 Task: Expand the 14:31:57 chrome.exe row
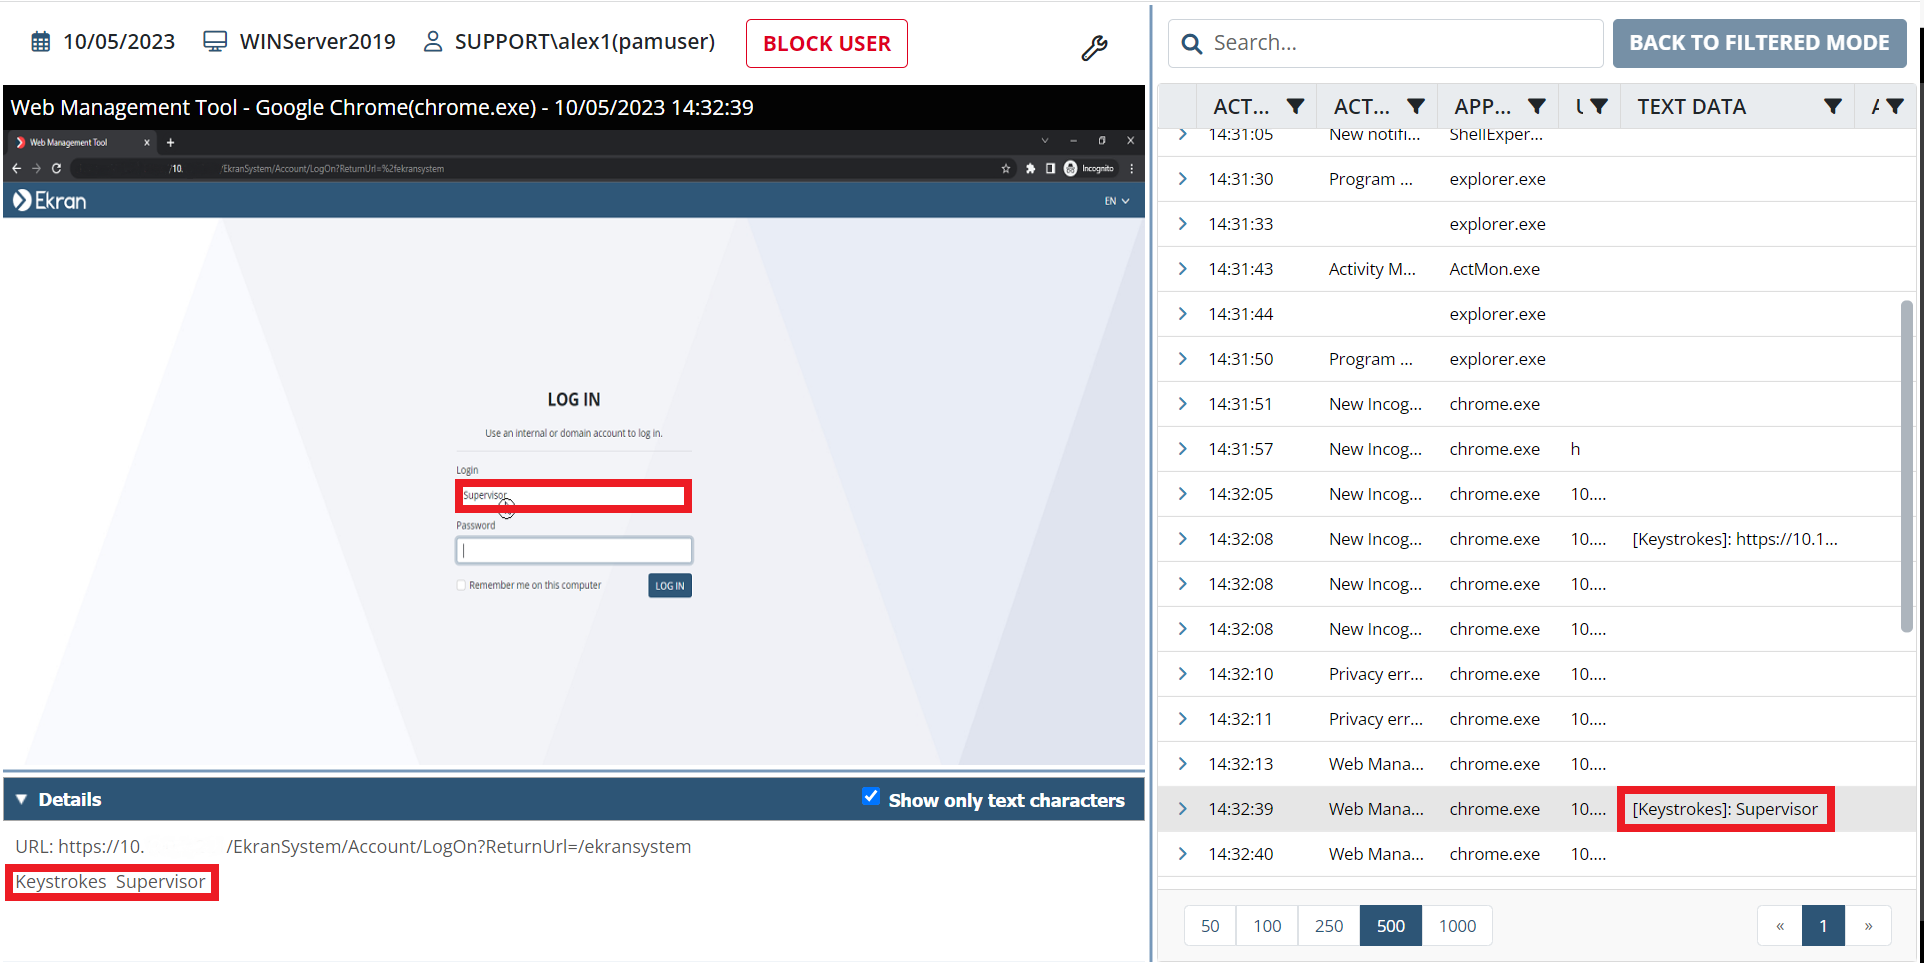point(1183,449)
